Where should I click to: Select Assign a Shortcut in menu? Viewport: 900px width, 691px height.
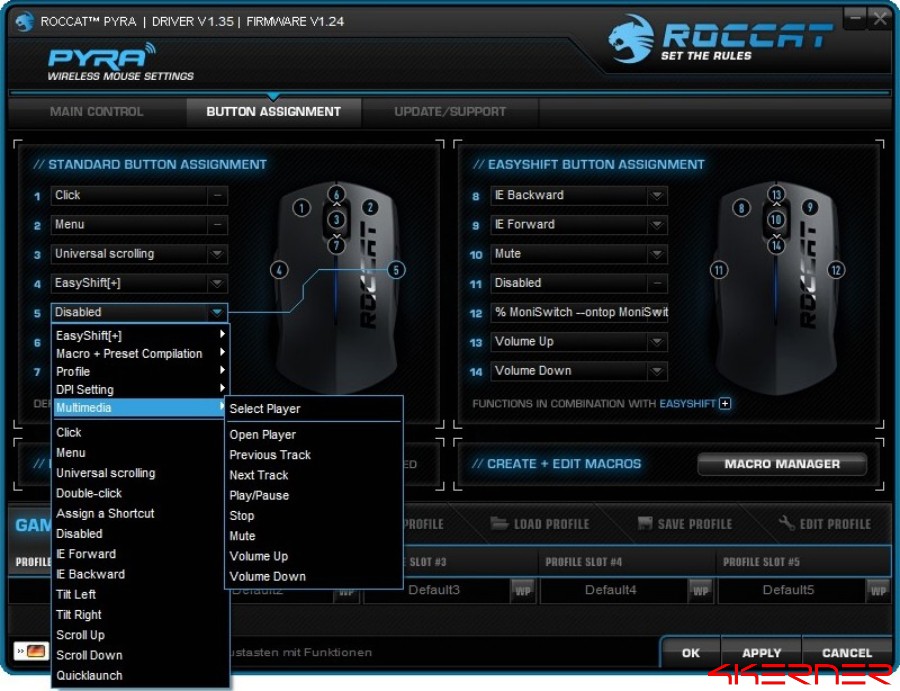click(140, 513)
